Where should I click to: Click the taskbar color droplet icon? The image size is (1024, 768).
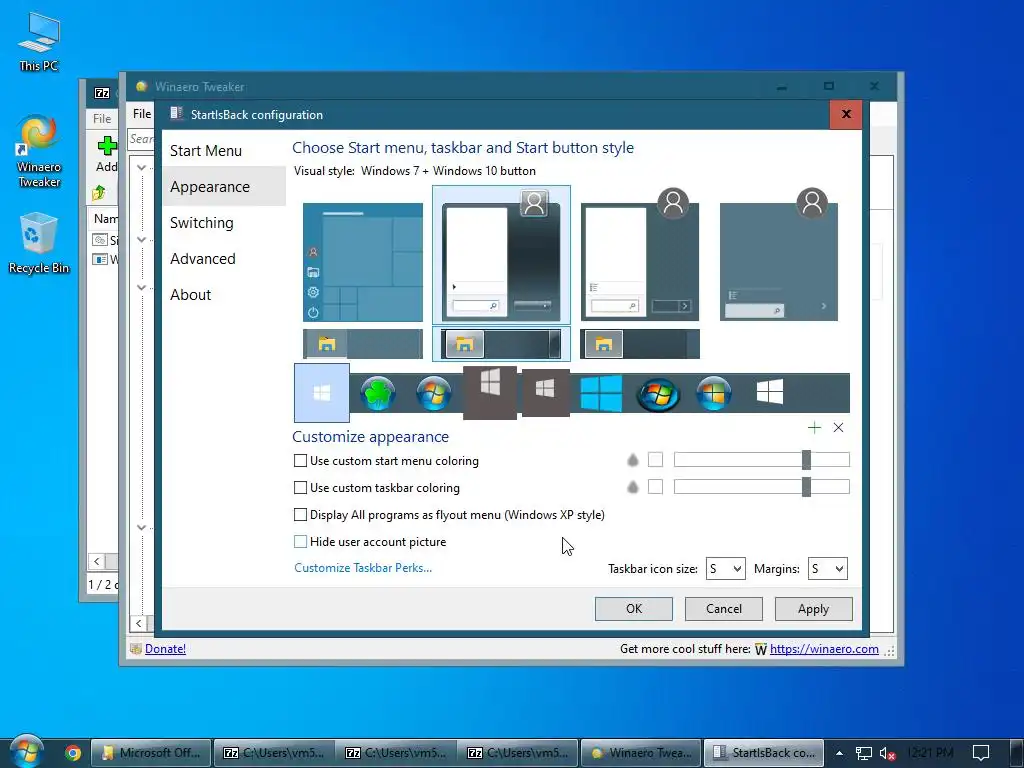(x=632, y=487)
